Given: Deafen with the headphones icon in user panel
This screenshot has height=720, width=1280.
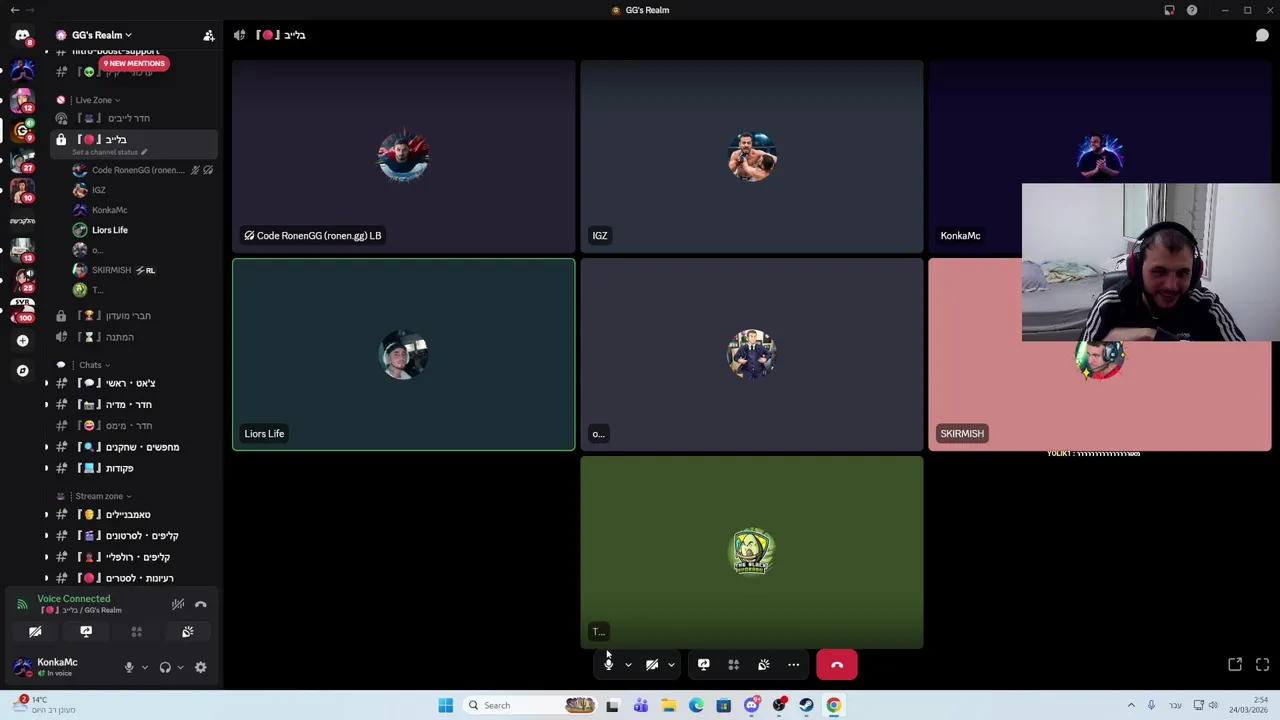Looking at the screenshot, I should pos(165,667).
